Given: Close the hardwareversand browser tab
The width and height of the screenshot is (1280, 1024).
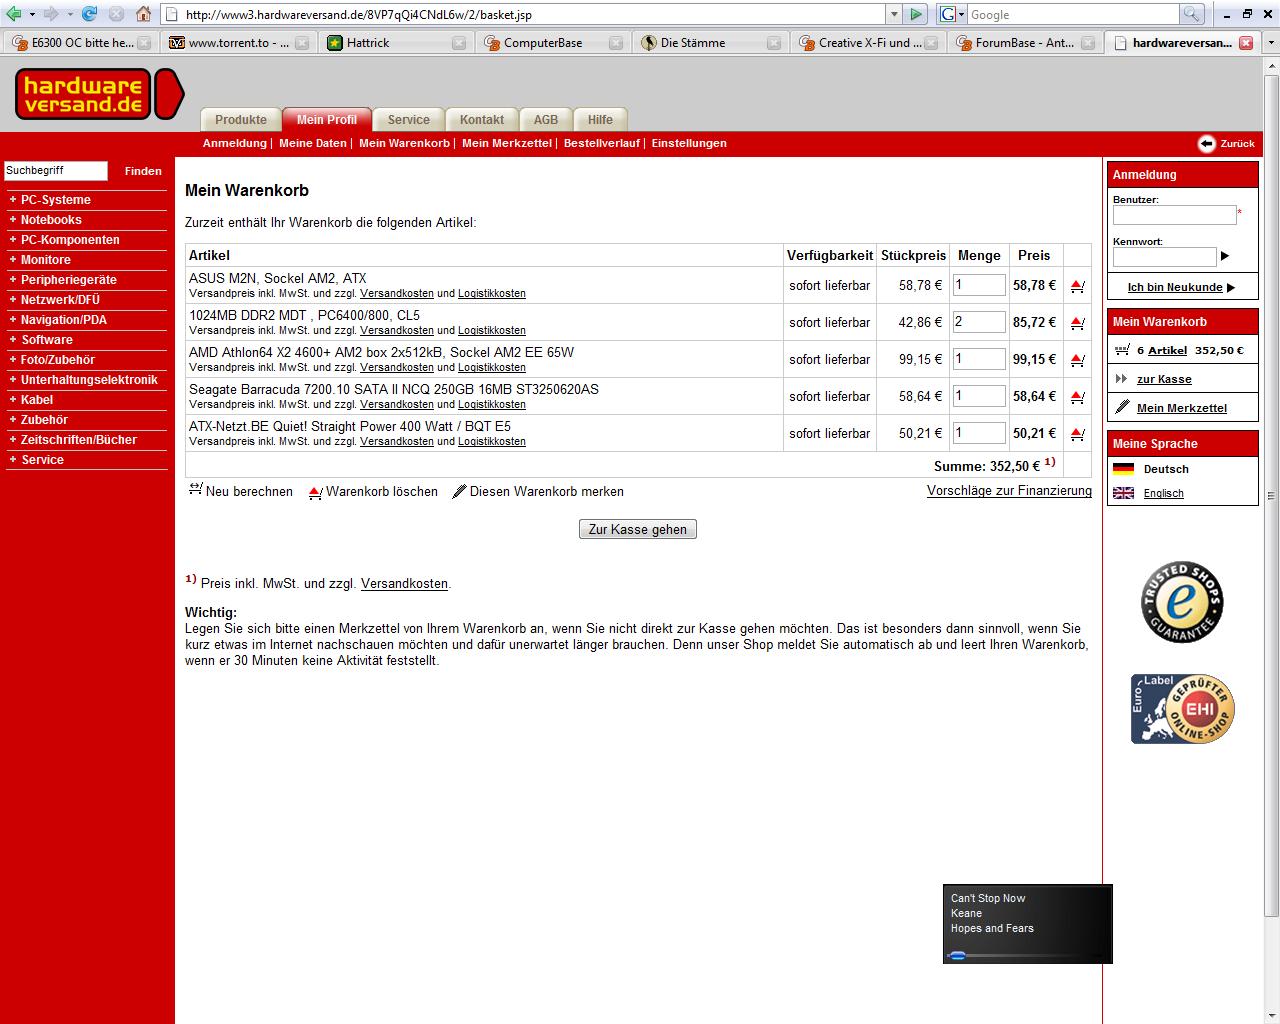Looking at the screenshot, I should (x=1246, y=43).
